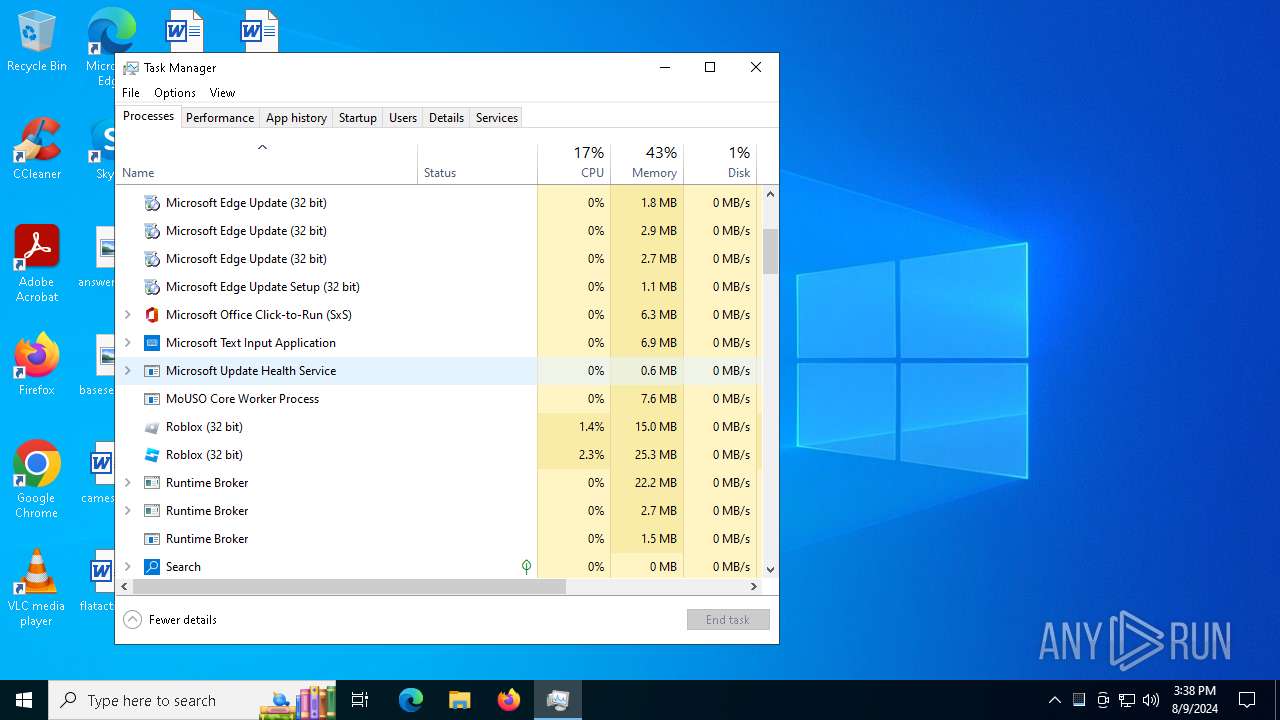Click the up arrow of vertical scrollbar
This screenshot has width=1280, height=720.
(x=770, y=194)
